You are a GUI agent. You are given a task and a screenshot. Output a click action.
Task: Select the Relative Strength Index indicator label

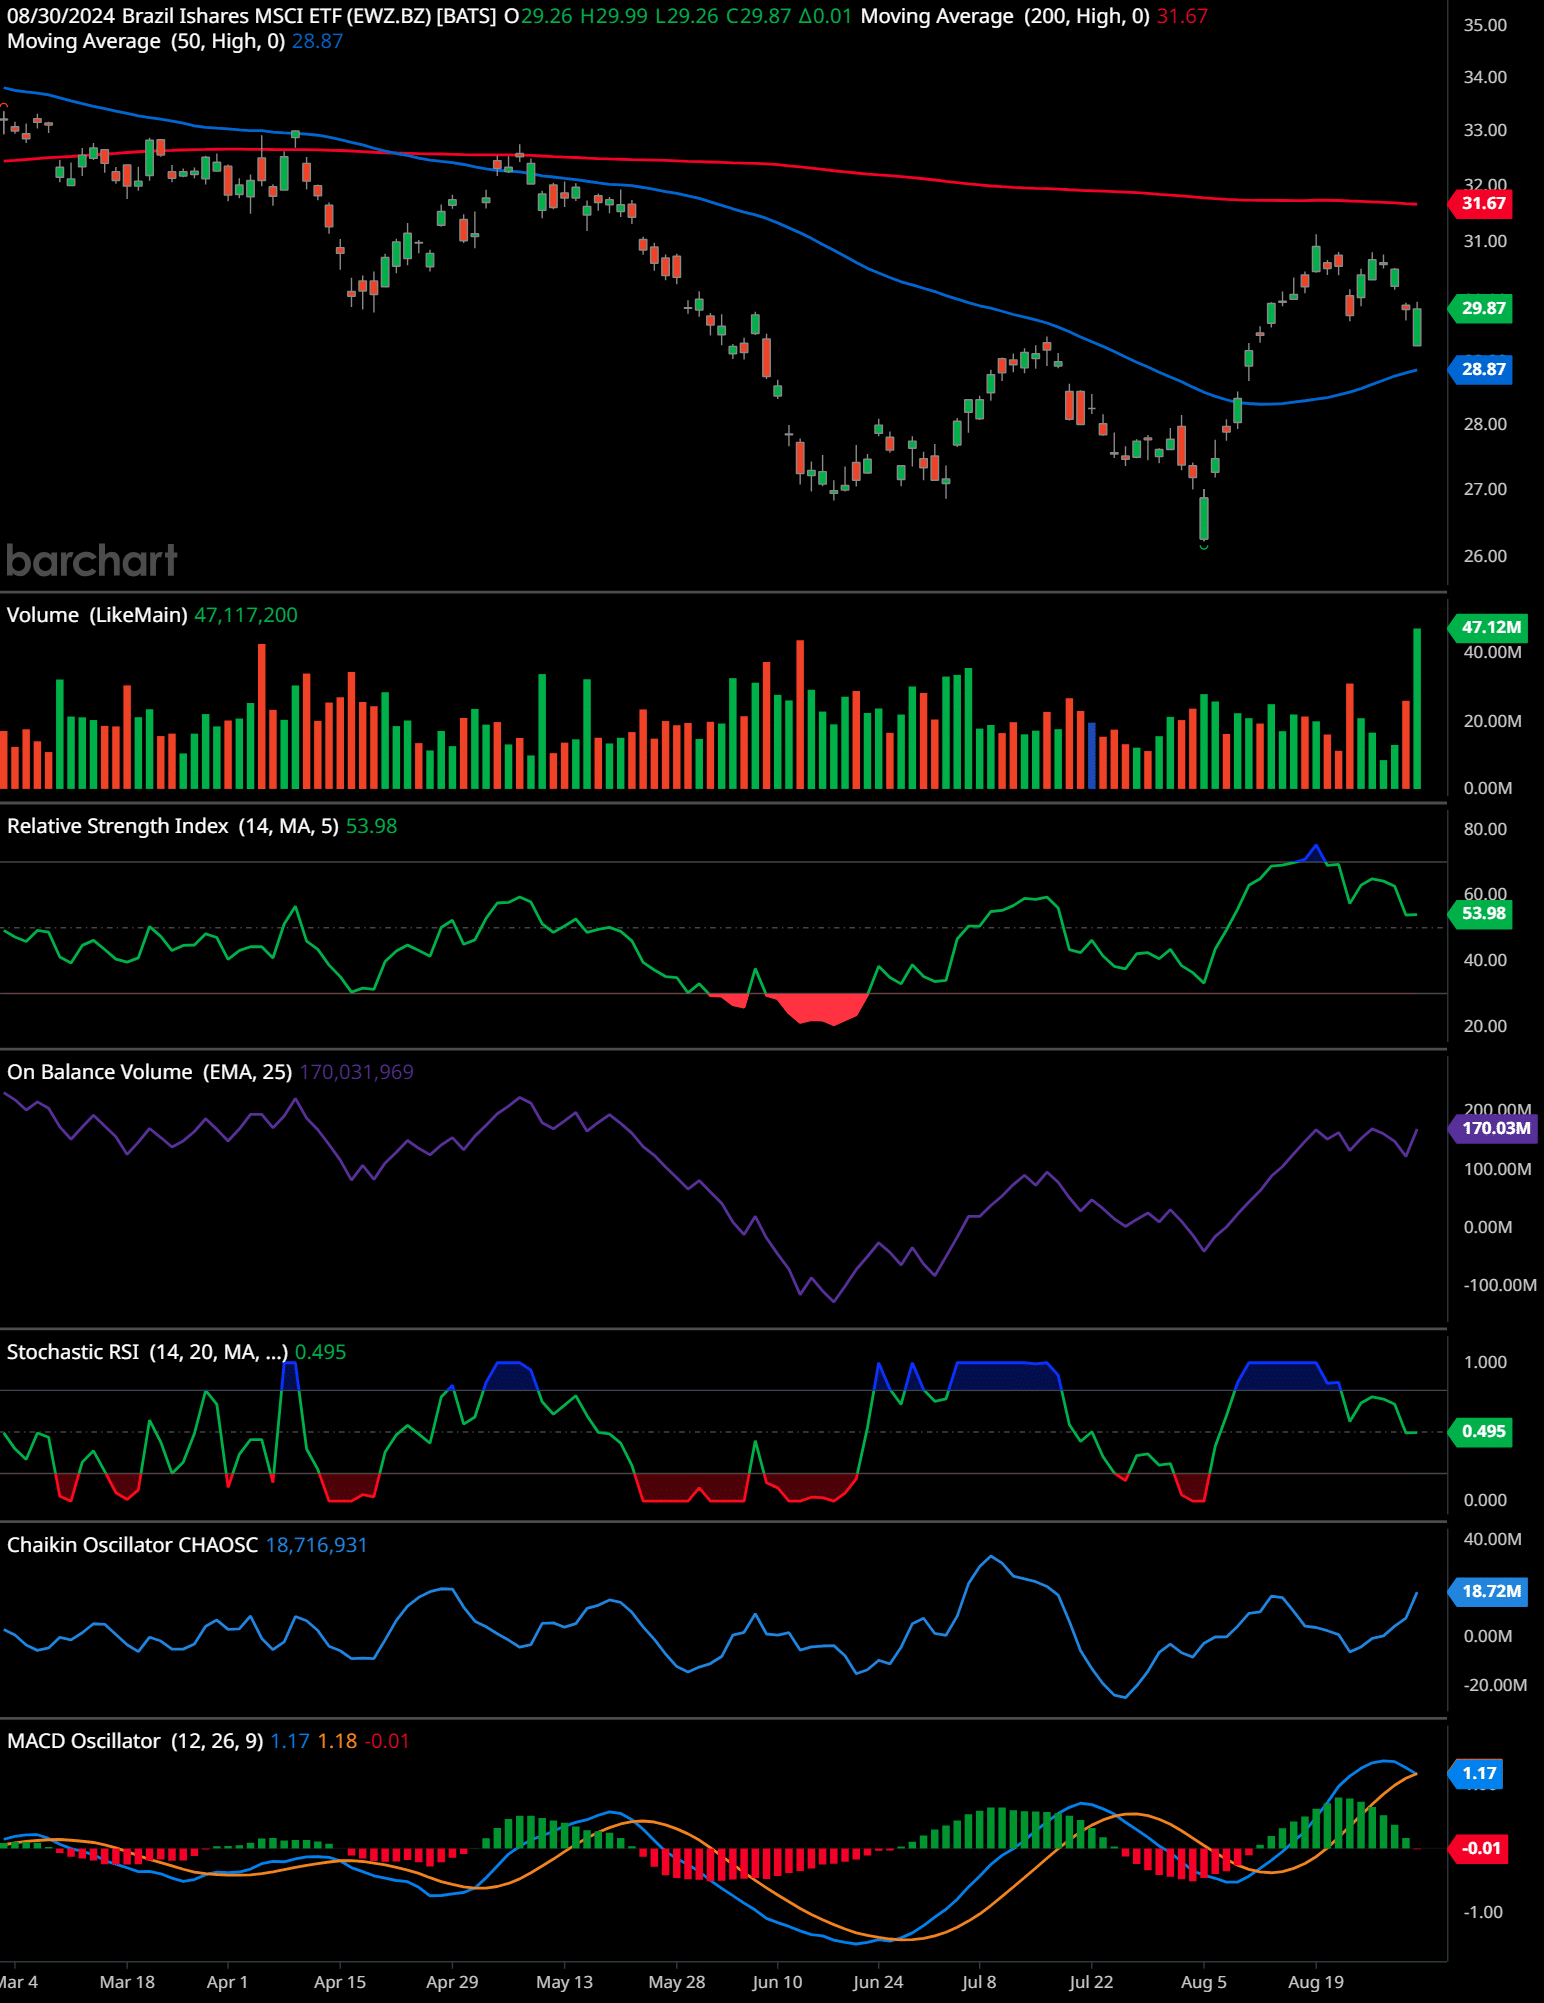173,826
